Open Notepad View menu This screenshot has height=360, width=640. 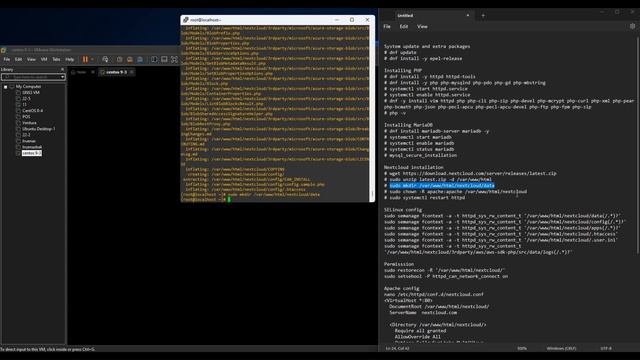[x=422, y=27]
